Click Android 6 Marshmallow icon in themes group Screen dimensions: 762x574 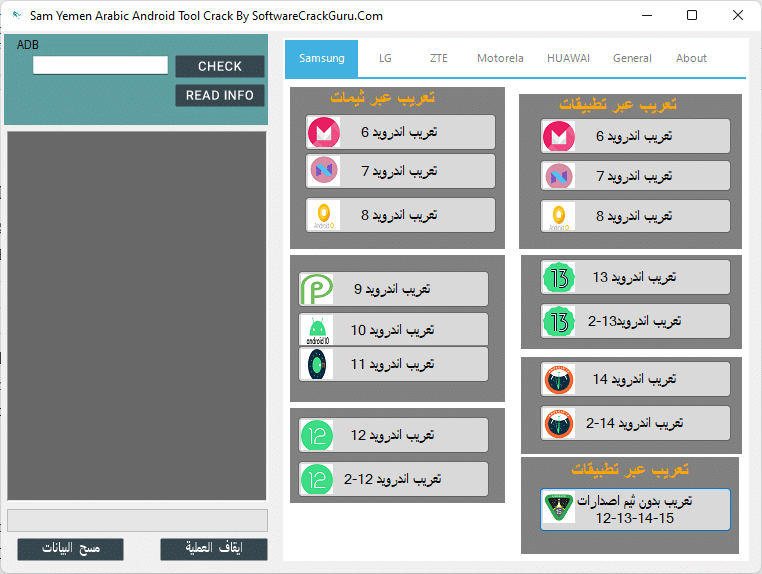(x=324, y=132)
